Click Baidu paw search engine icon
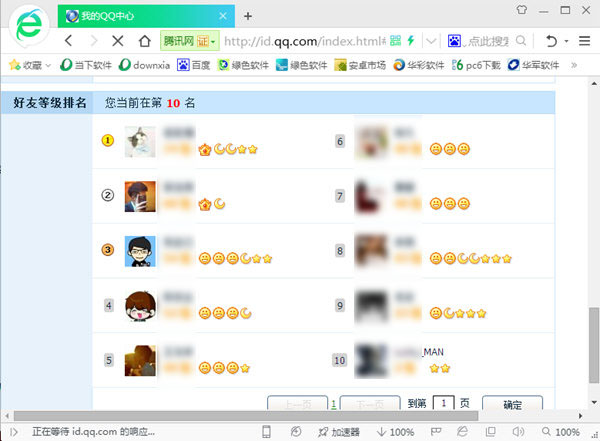 pos(454,41)
